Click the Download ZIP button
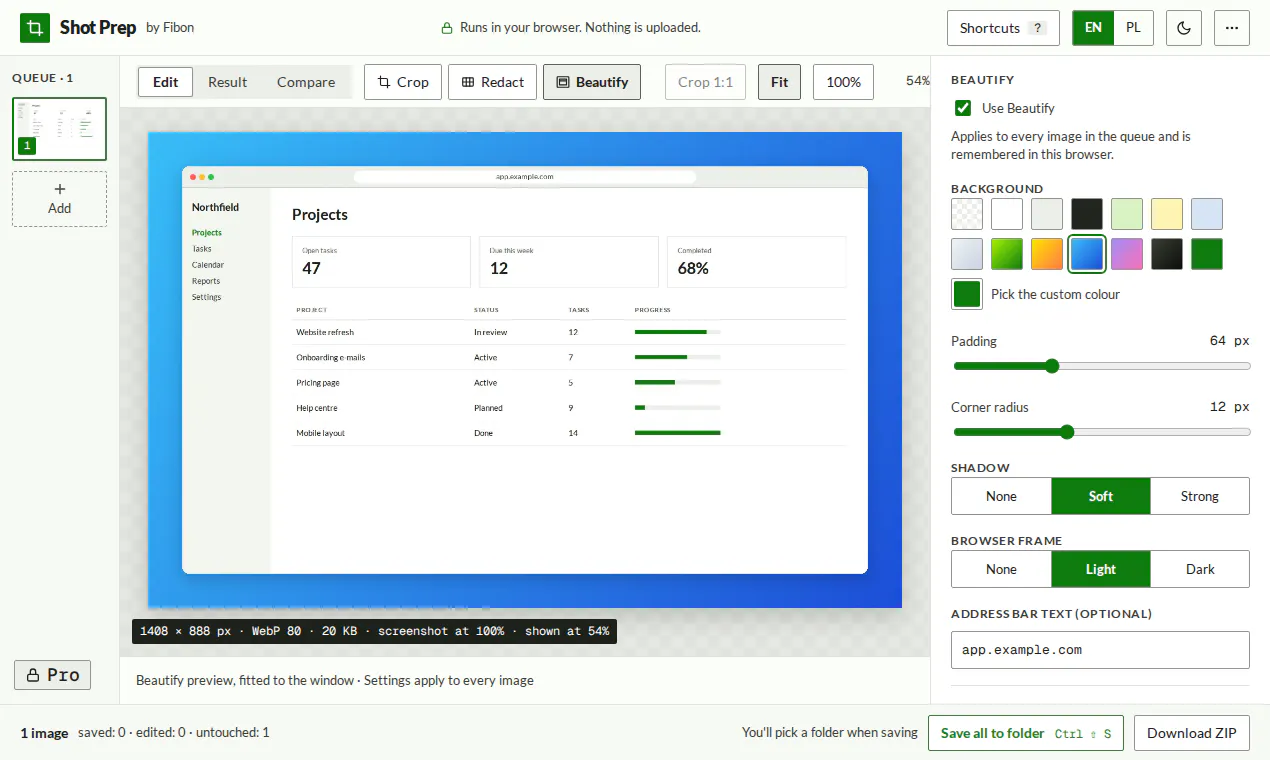The width and height of the screenshot is (1270, 760). tap(1192, 733)
